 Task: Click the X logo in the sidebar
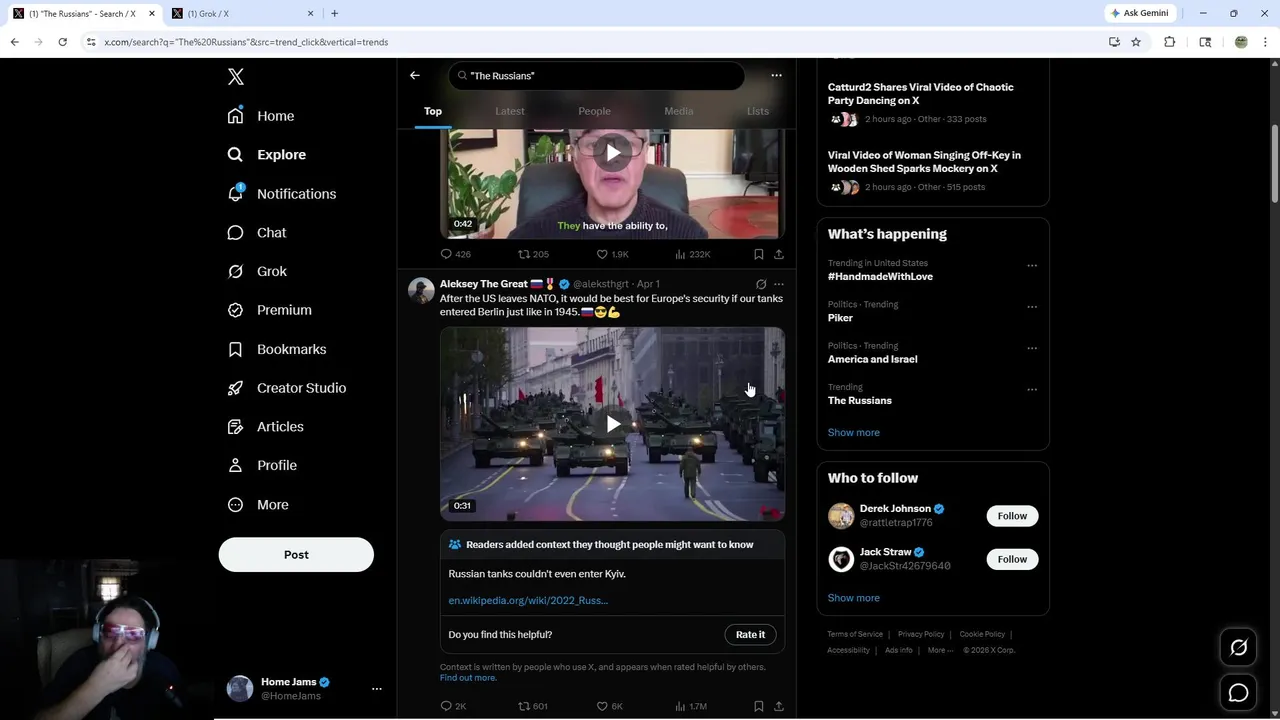(x=235, y=77)
